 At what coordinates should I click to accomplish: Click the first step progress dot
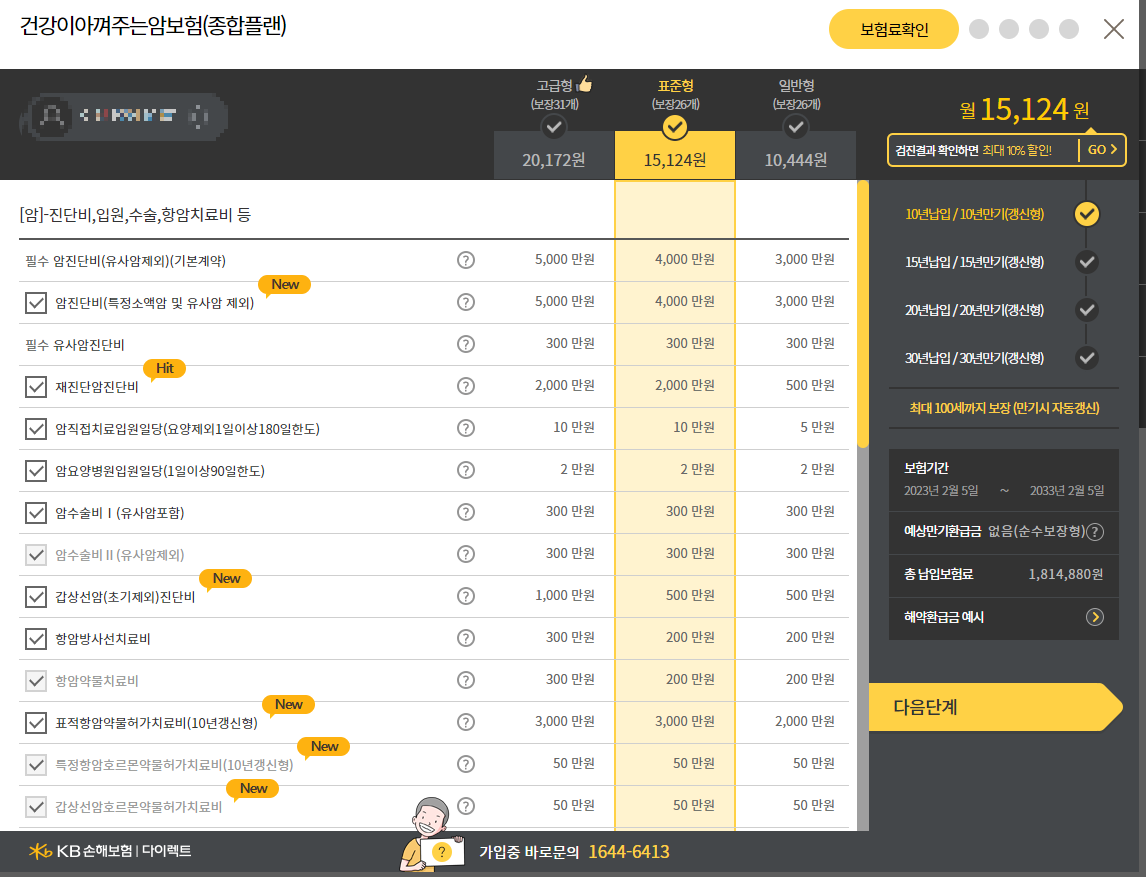click(979, 29)
